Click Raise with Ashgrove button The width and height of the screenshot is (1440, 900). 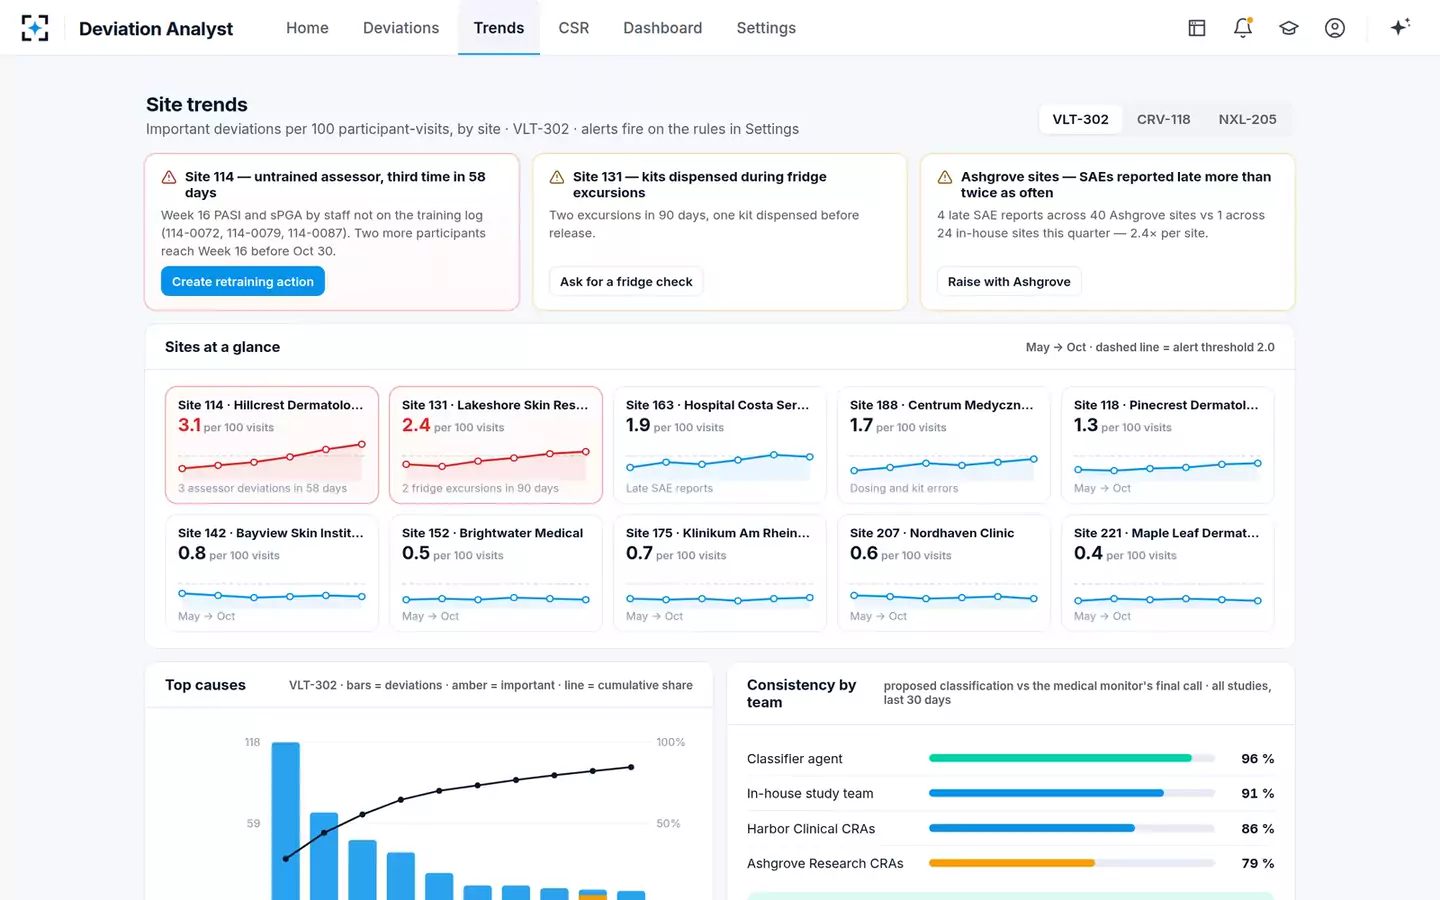point(1009,282)
